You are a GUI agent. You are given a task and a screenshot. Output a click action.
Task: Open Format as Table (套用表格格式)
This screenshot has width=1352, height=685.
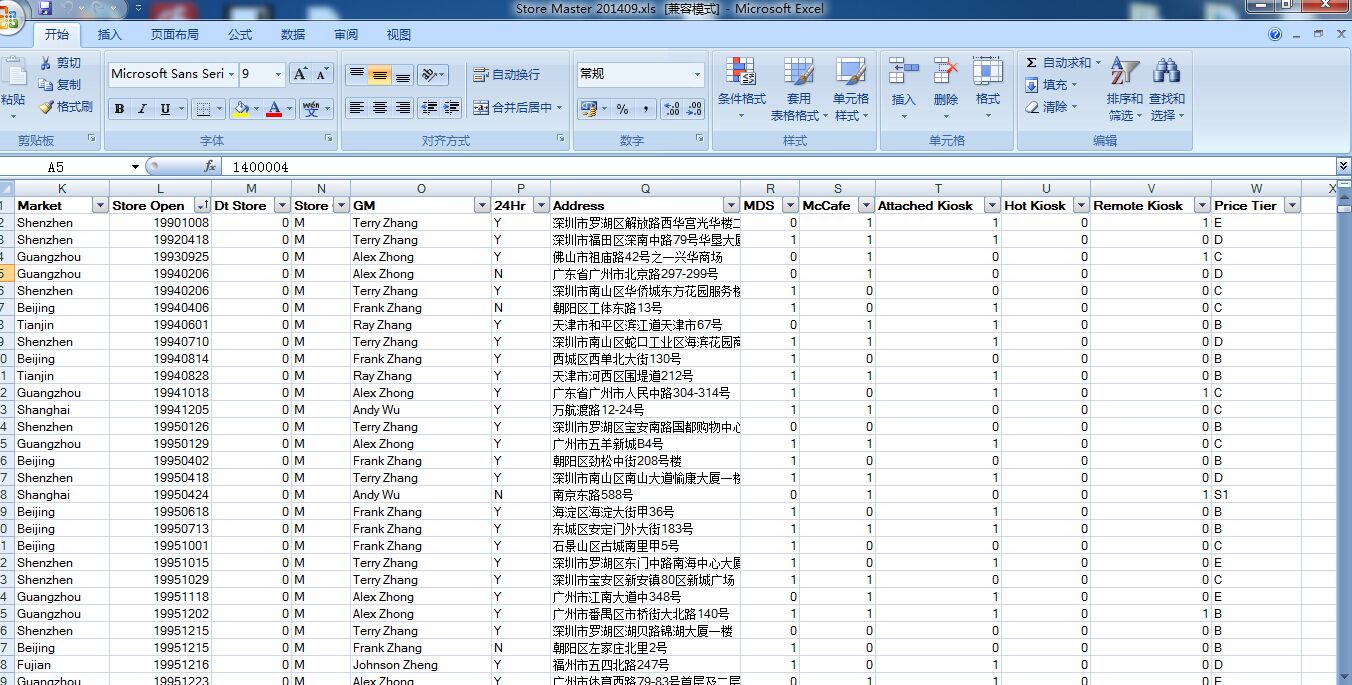(799, 88)
